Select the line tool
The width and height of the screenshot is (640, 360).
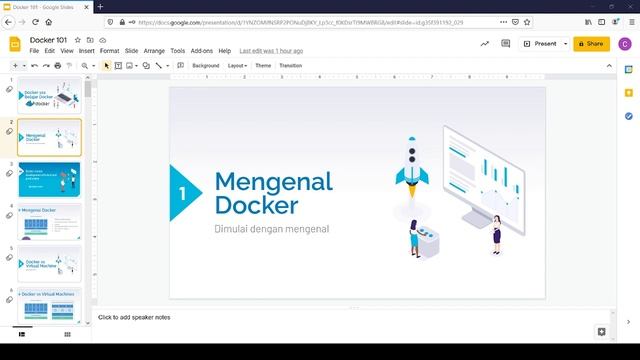click(159, 66)
